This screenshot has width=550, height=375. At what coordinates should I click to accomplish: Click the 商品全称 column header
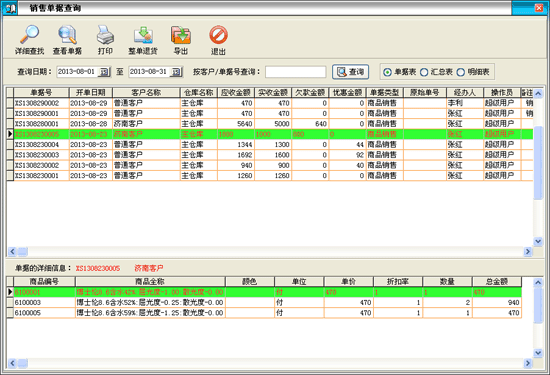[150, 281]
